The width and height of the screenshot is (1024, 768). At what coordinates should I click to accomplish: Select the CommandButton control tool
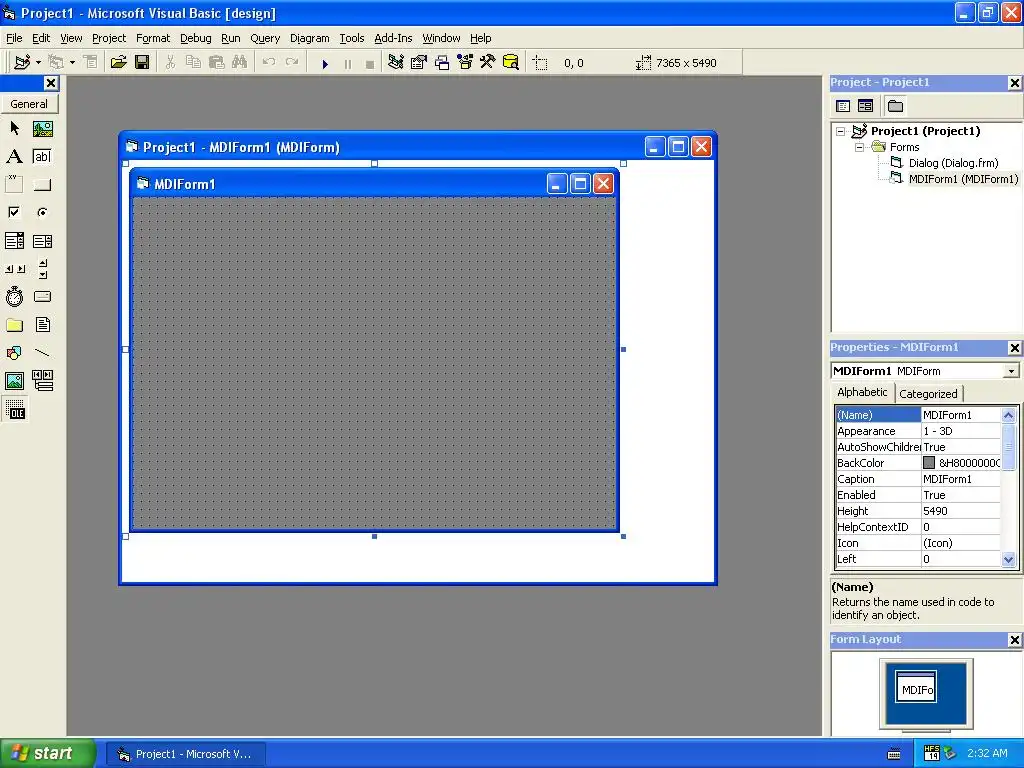pyautogui.click(x=42, y=184)
